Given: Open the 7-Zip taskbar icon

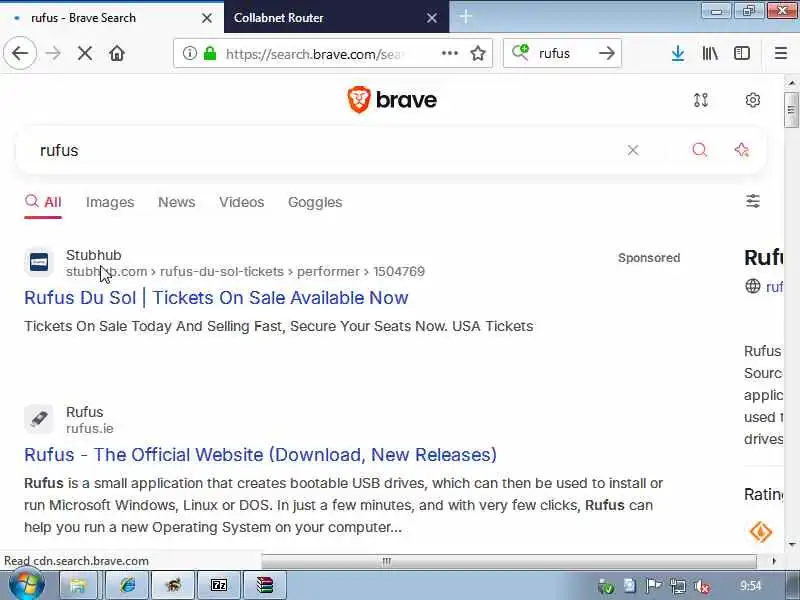Looking at the screenshot, I should coord(219,585).
